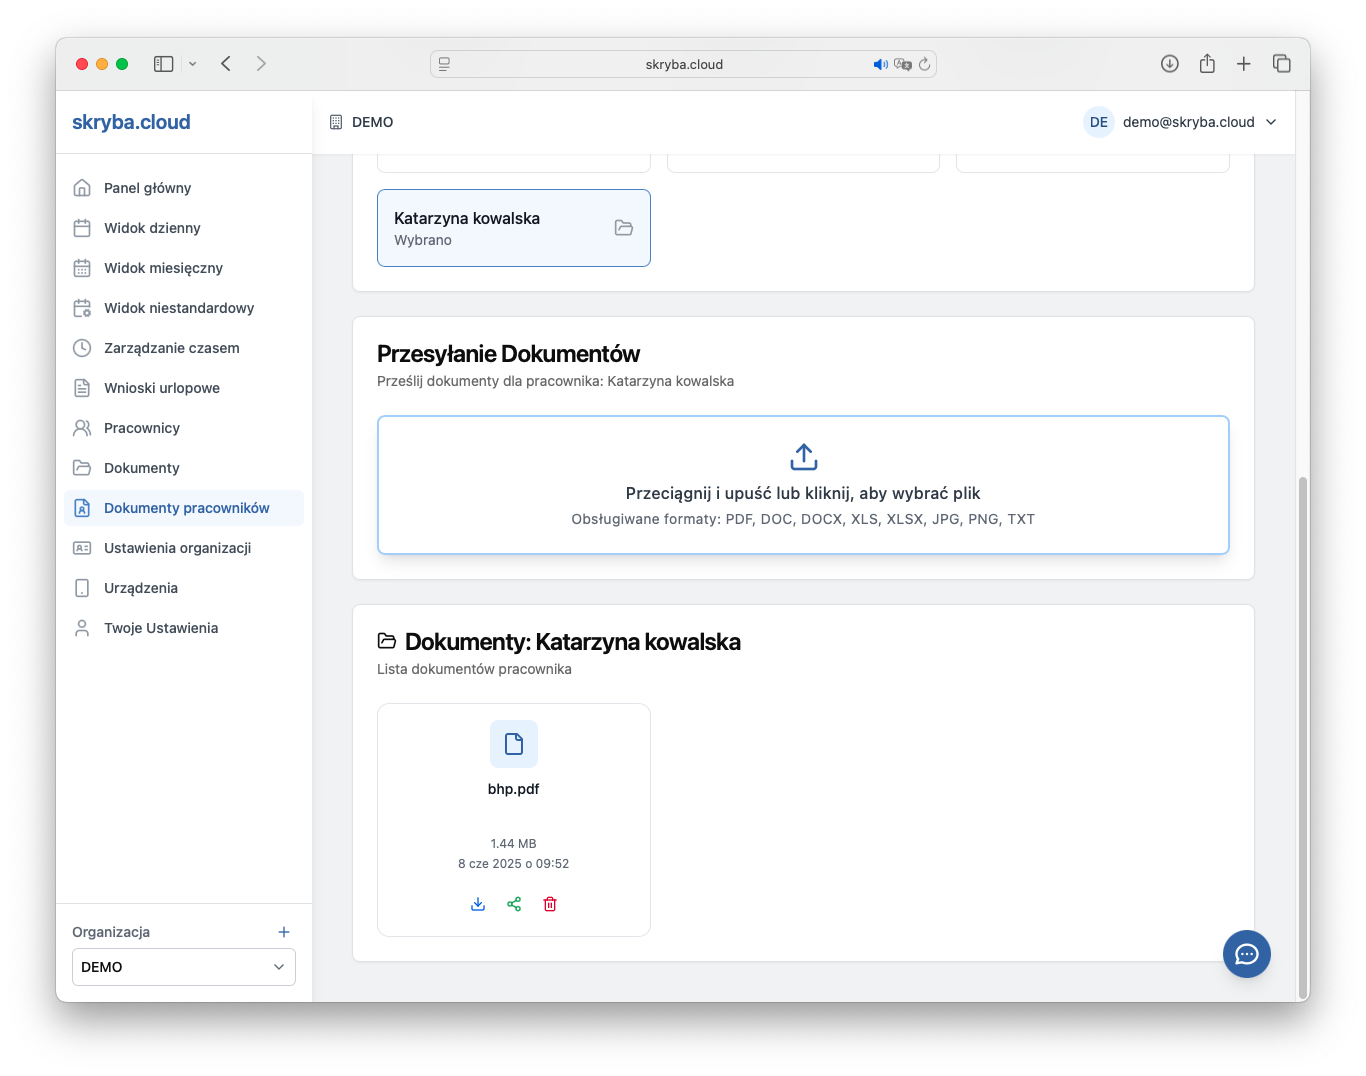Reload the skryba.cloud page
Image resolution: width=1366 pixels, height=1076 pixels.
pyautogui.click(x=925, y=64)
